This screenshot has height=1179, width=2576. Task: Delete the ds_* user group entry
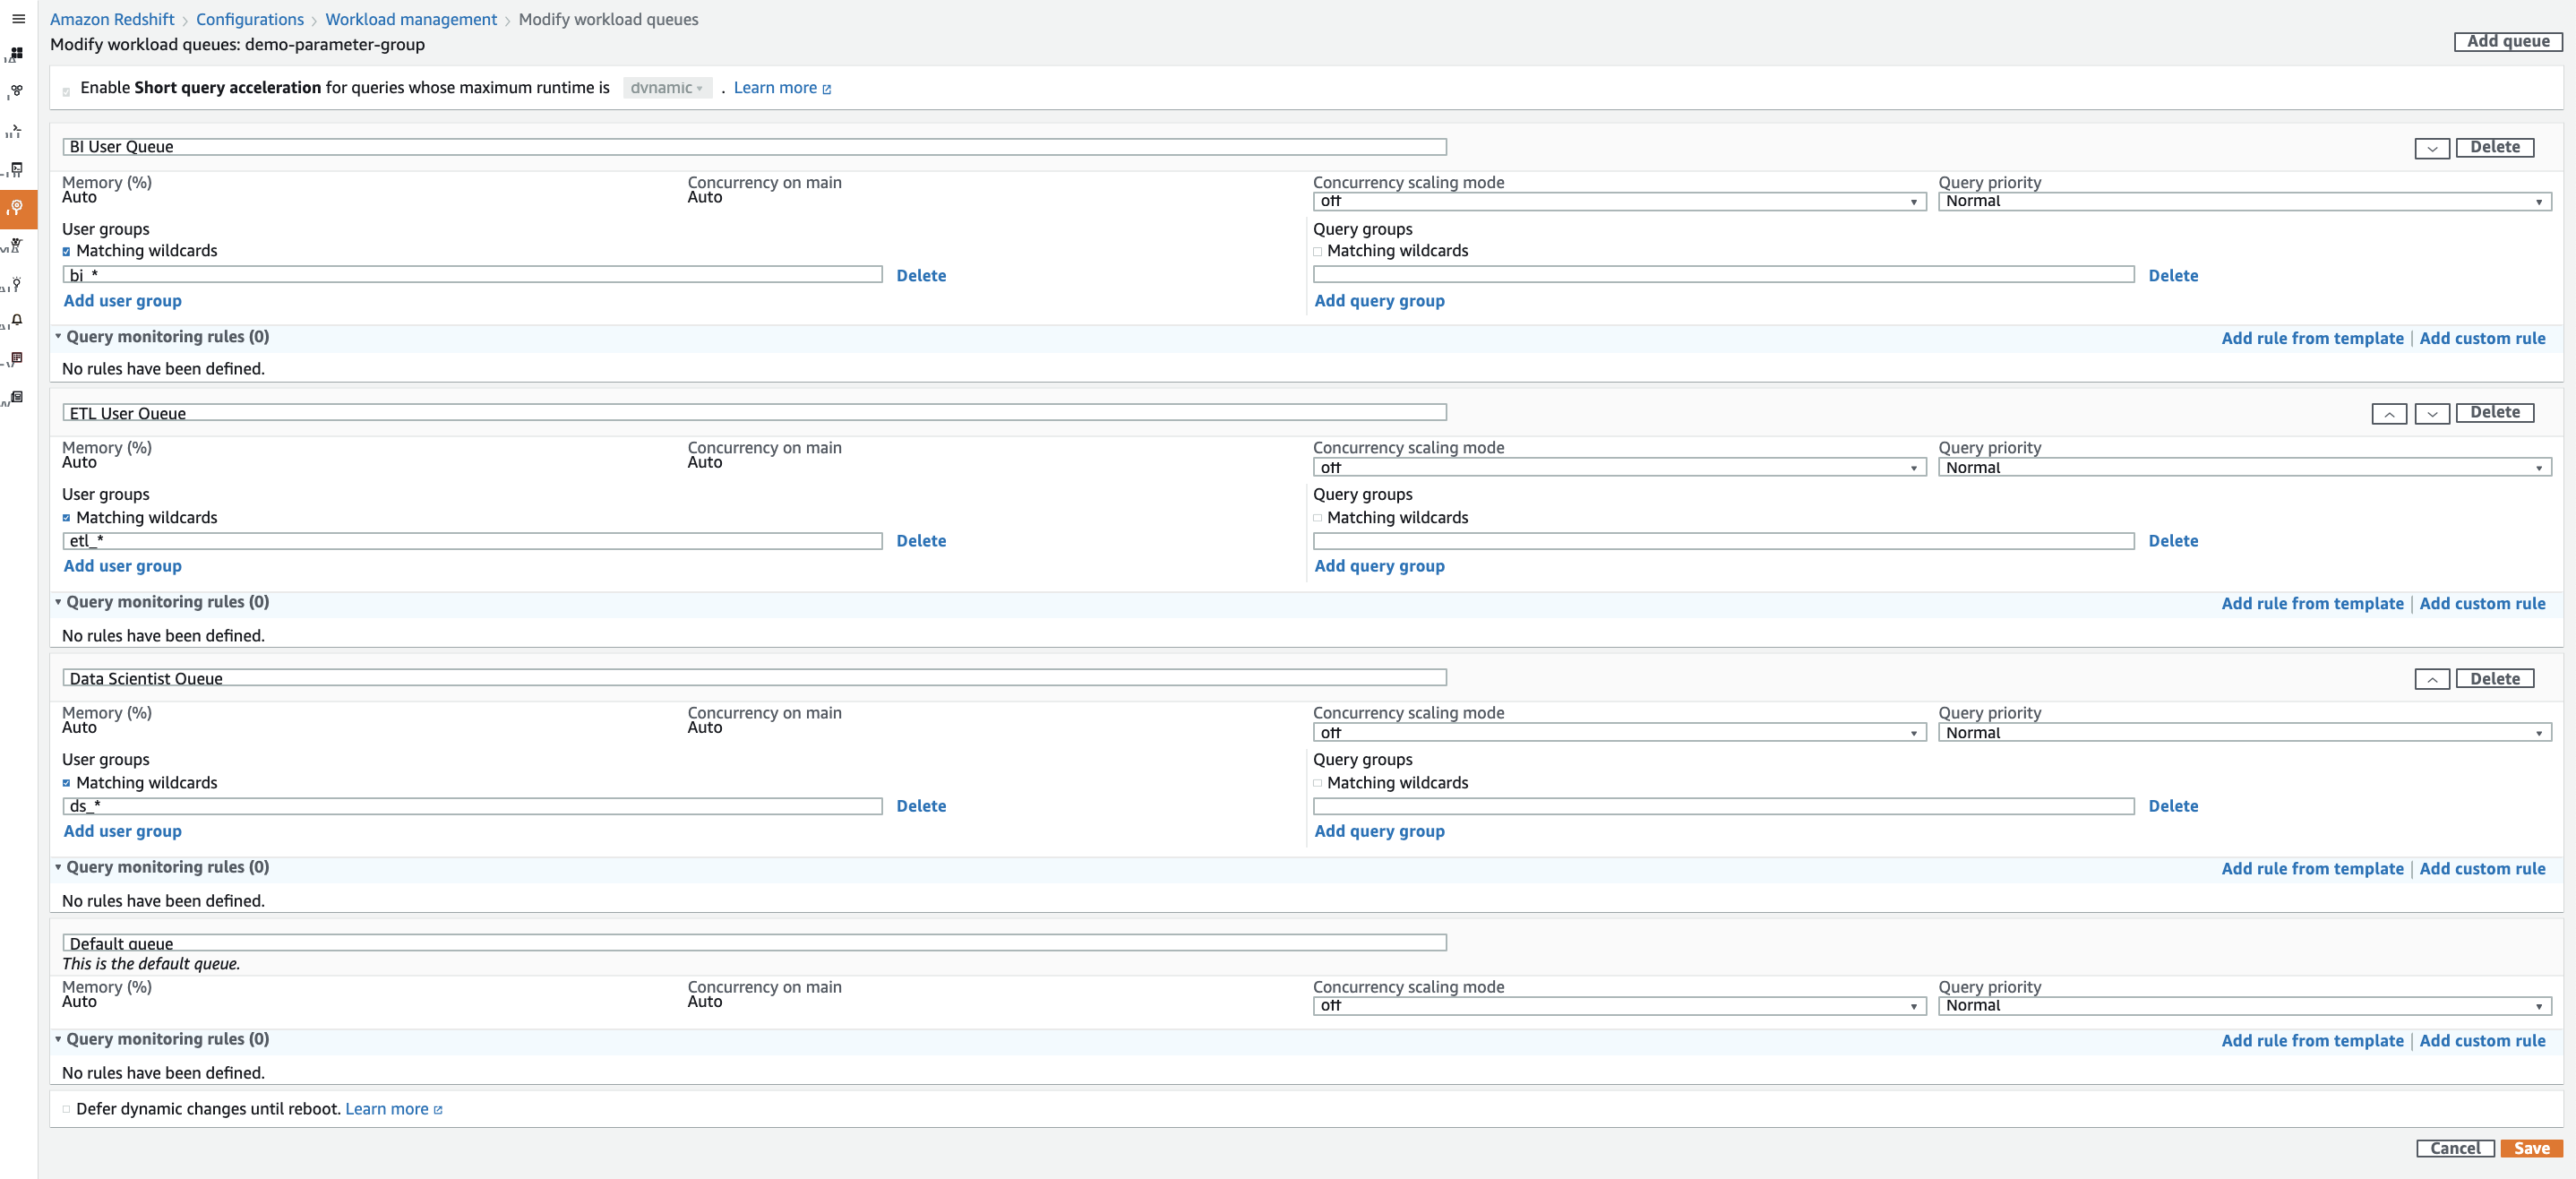(921, 806)
